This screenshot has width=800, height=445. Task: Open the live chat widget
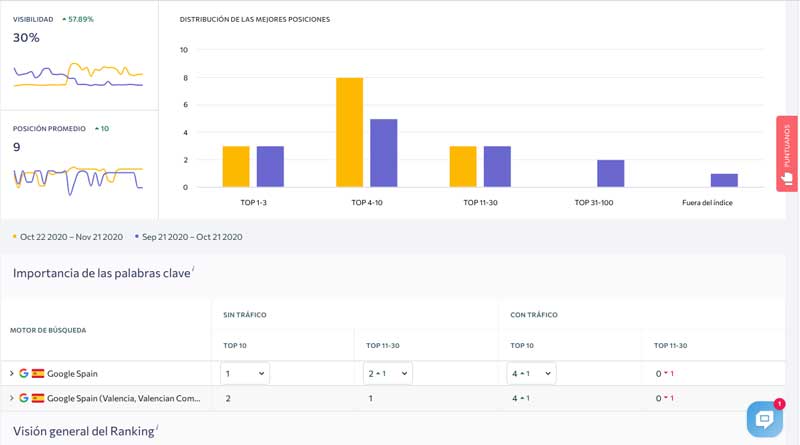(764, 419)
